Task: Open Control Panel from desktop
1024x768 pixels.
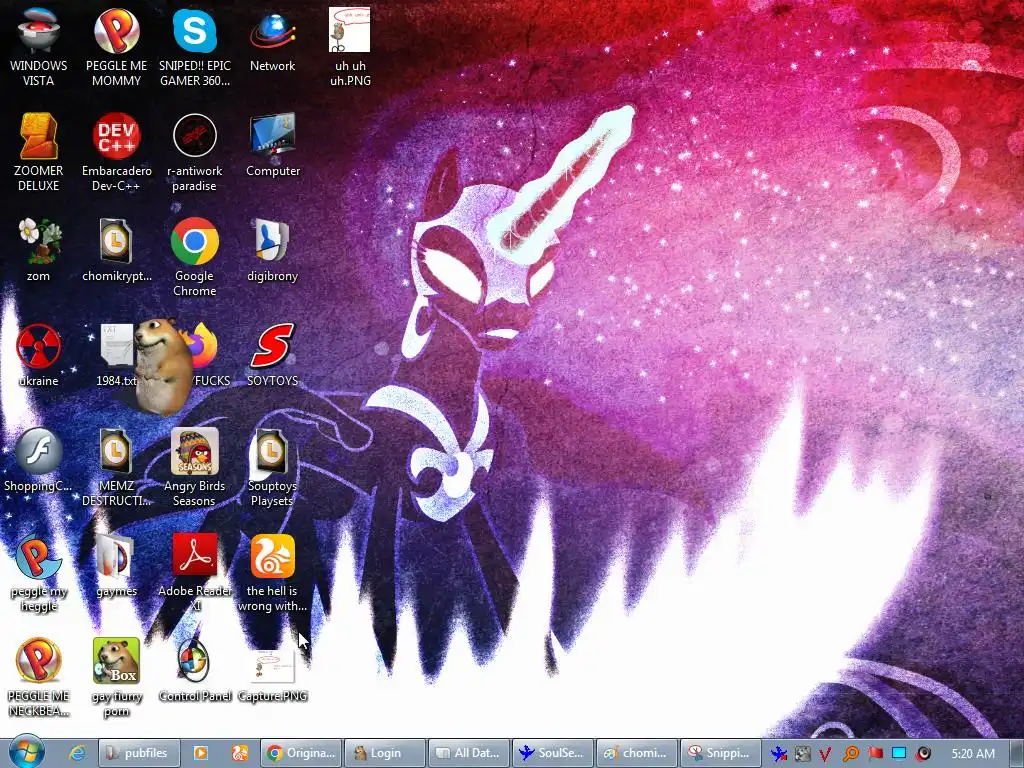Action: [195, 671]
